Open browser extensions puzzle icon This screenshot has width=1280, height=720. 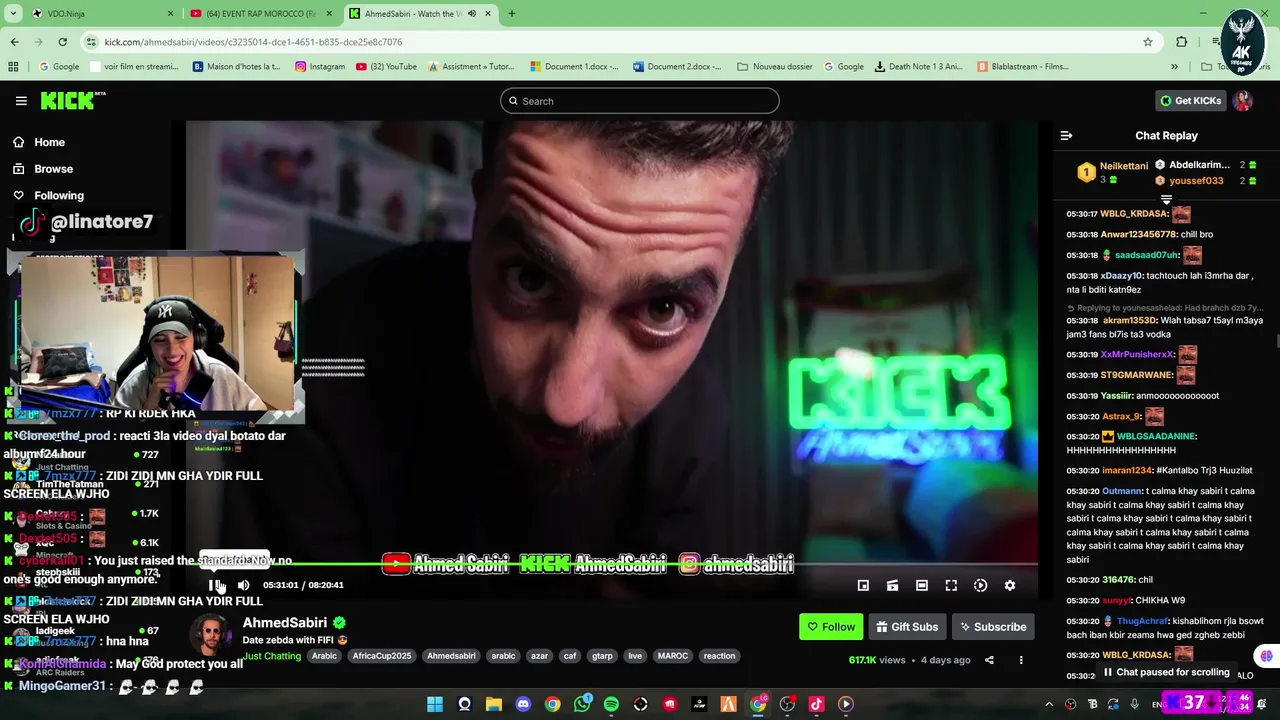[1182, 42]
